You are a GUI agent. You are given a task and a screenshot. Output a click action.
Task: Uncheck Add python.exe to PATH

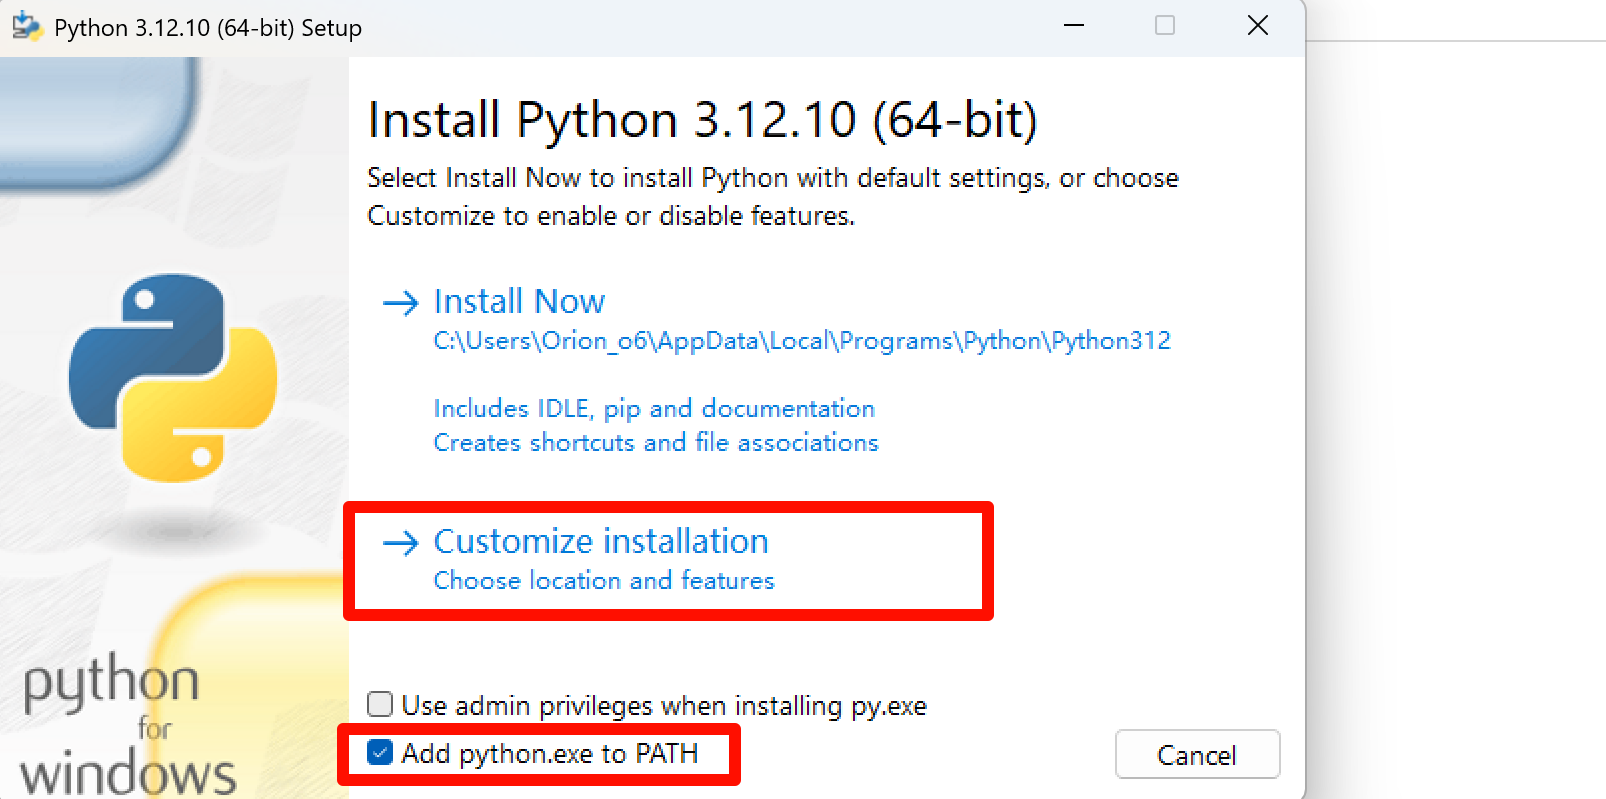(380, 753)
